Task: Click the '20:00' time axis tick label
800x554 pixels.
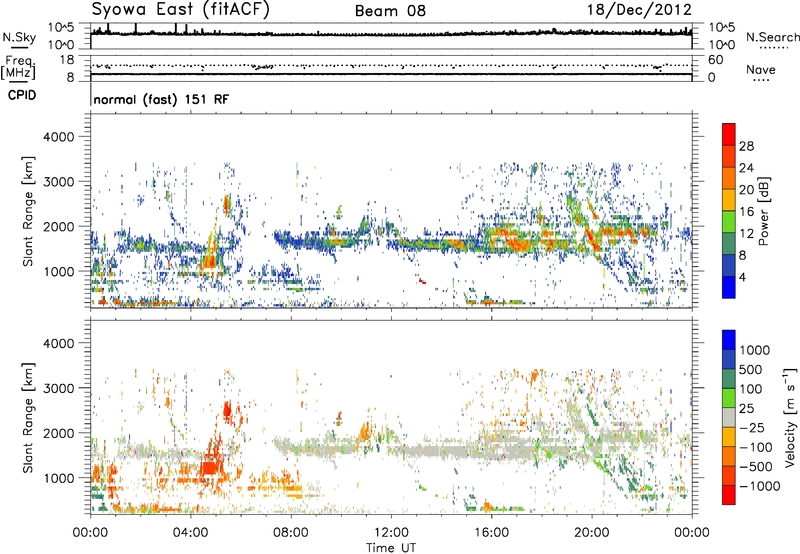Action: point(591,533)
